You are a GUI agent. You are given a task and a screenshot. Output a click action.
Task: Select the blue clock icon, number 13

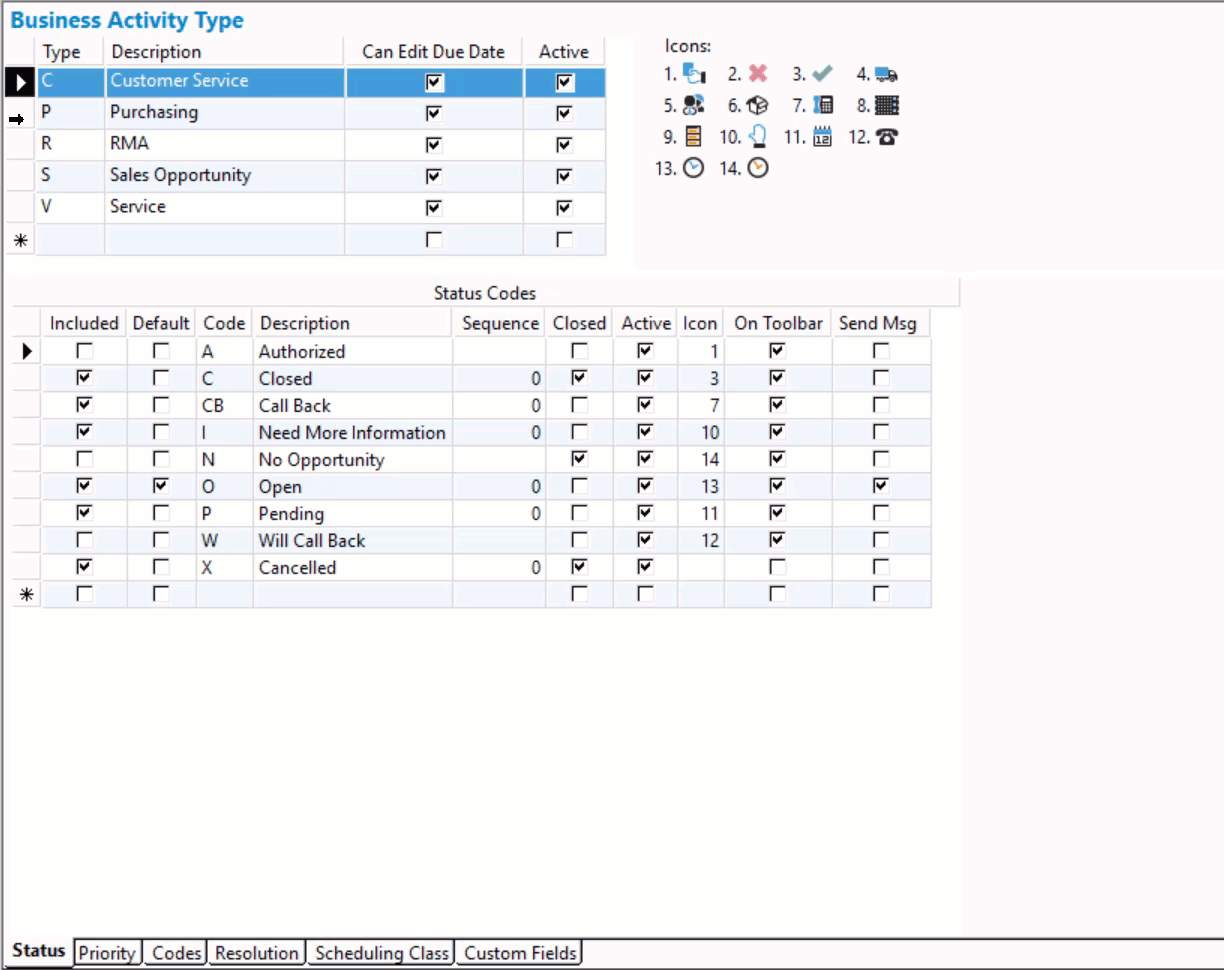click(x=691, y=168)
